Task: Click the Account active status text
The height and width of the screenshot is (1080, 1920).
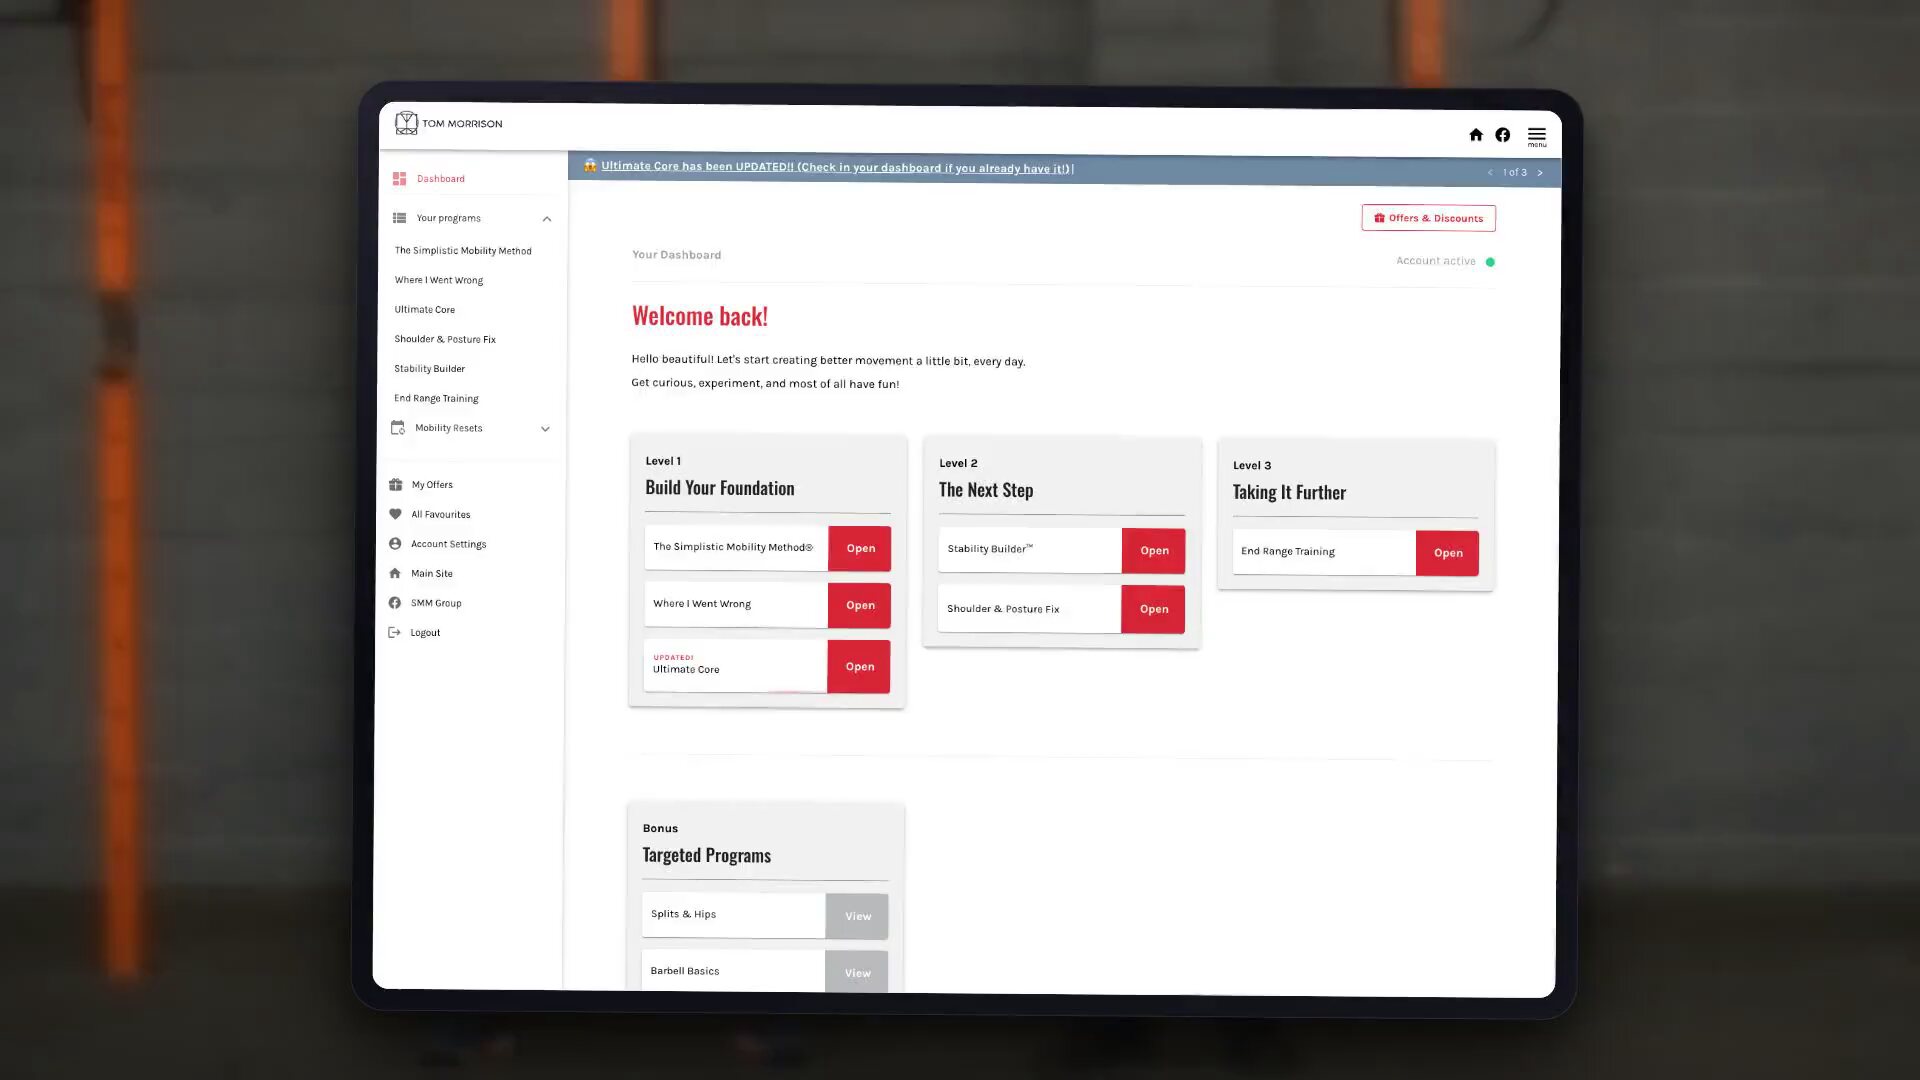Action: coord(1436,261)
